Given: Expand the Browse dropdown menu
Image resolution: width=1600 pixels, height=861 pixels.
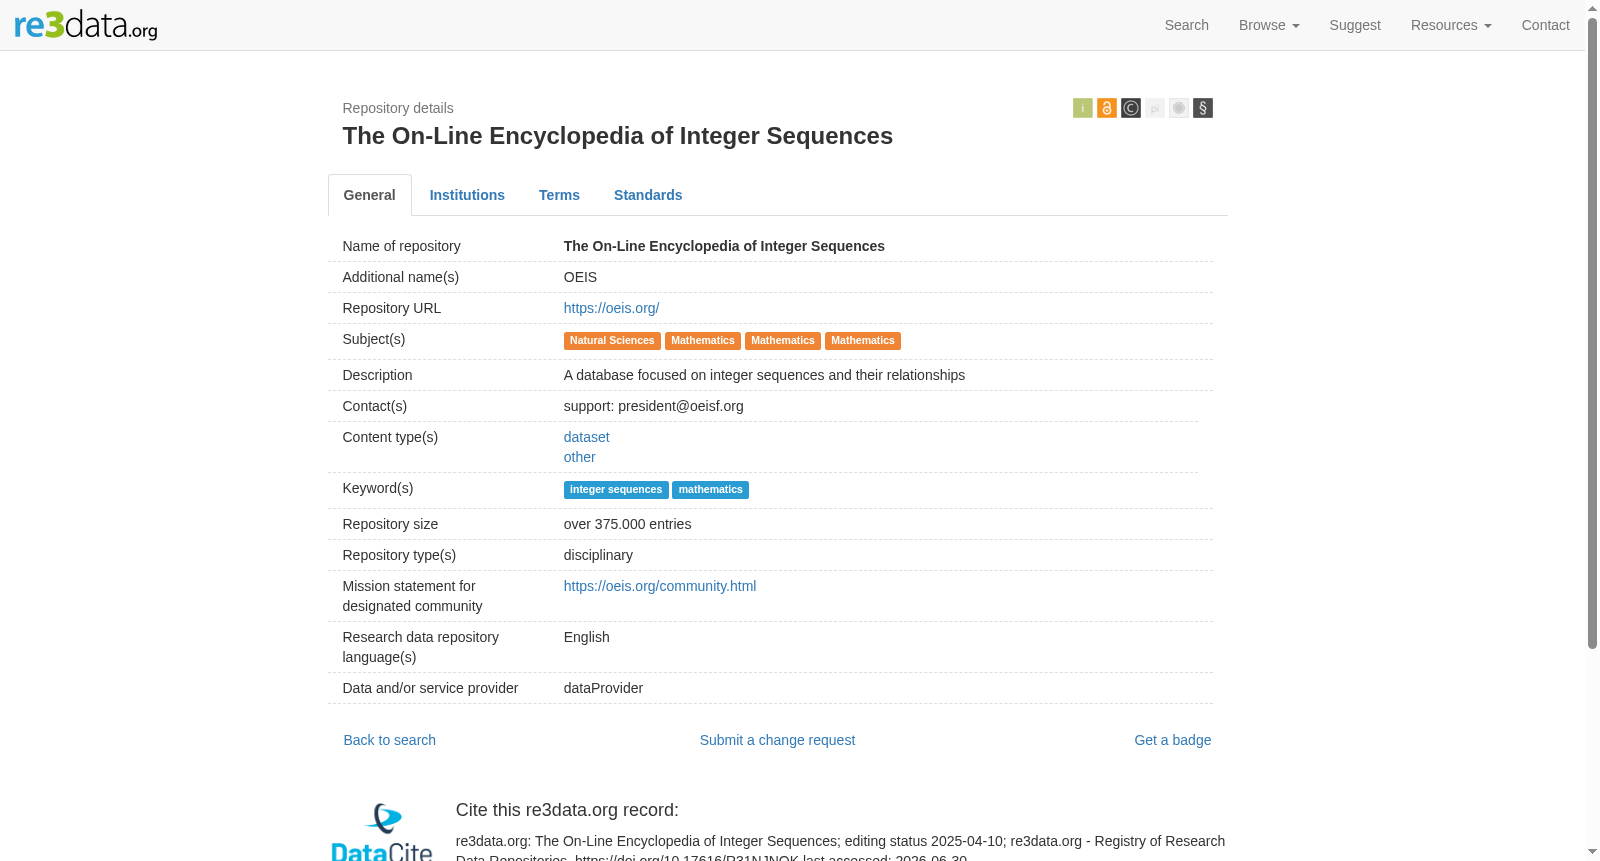Looking at the screenshot, I should pyautogui.click(x=1269, y=25).
